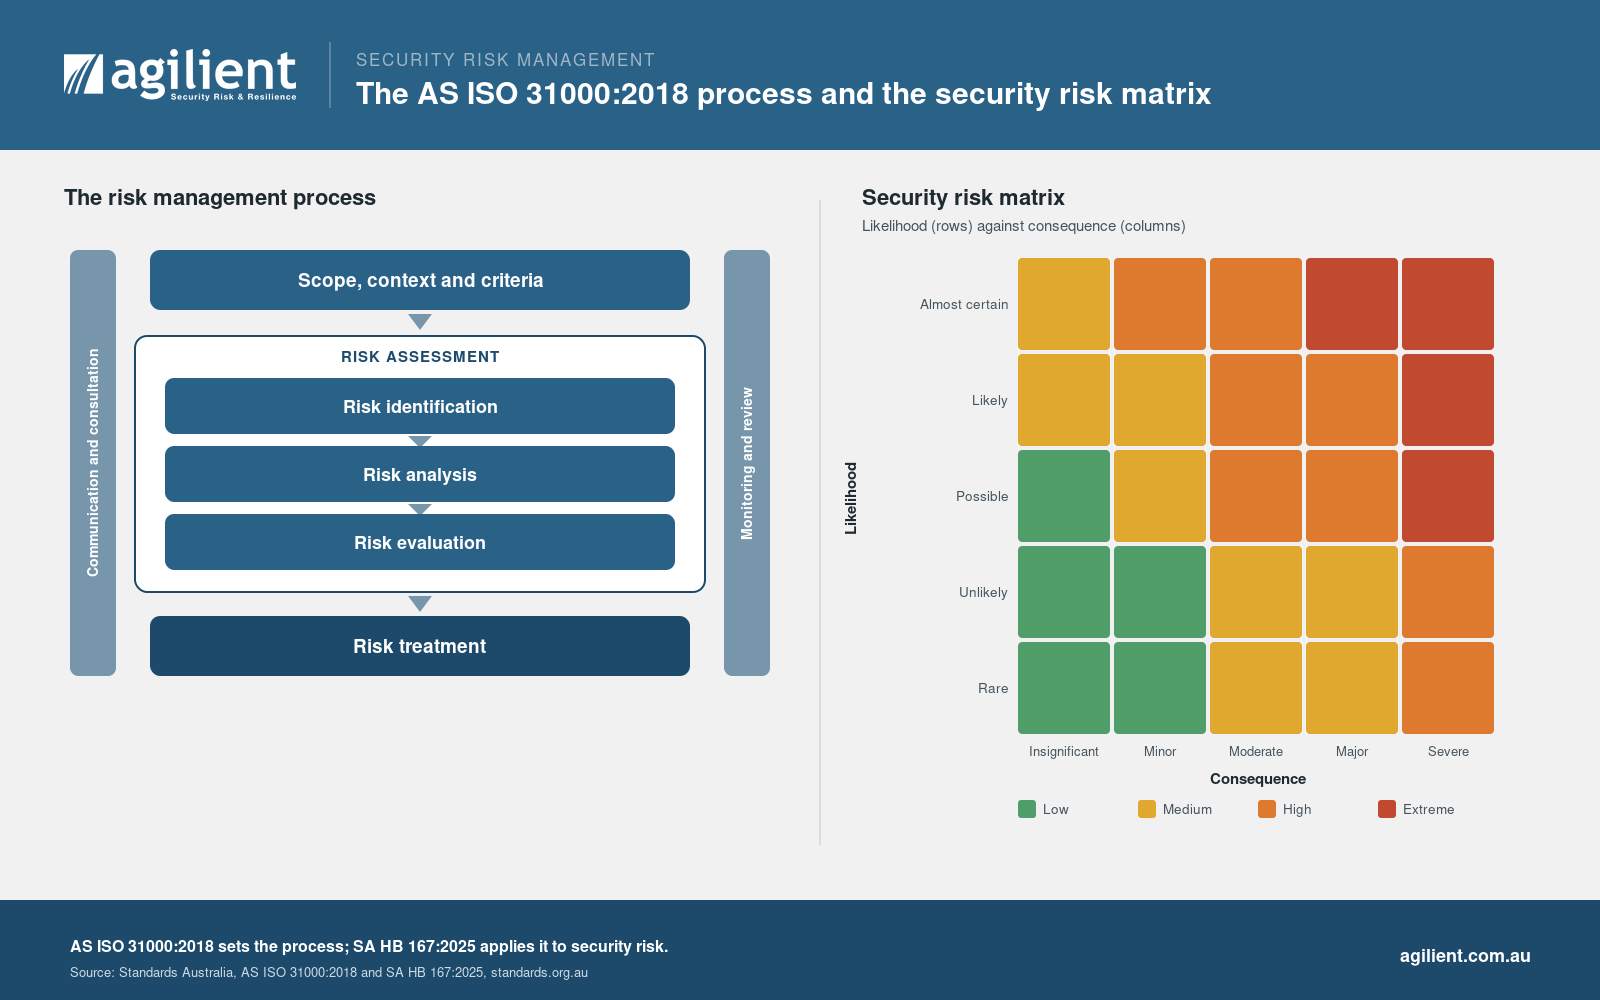
Task: Select the Risk treatment box
Action: (x=420, y=646)
